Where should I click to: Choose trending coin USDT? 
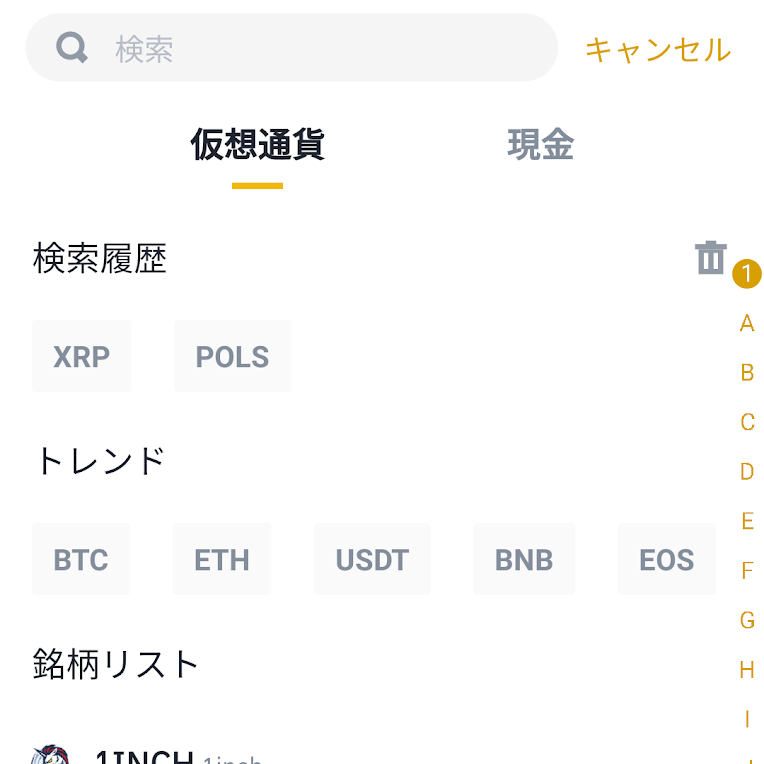click(372, 559)
